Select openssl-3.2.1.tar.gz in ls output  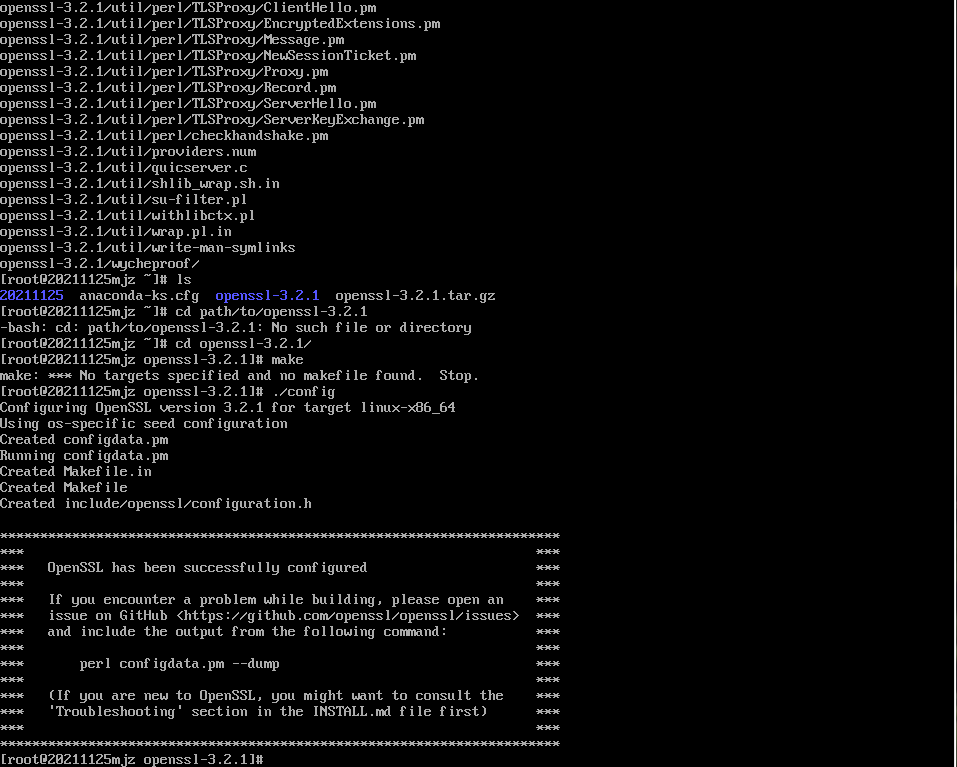415,295
